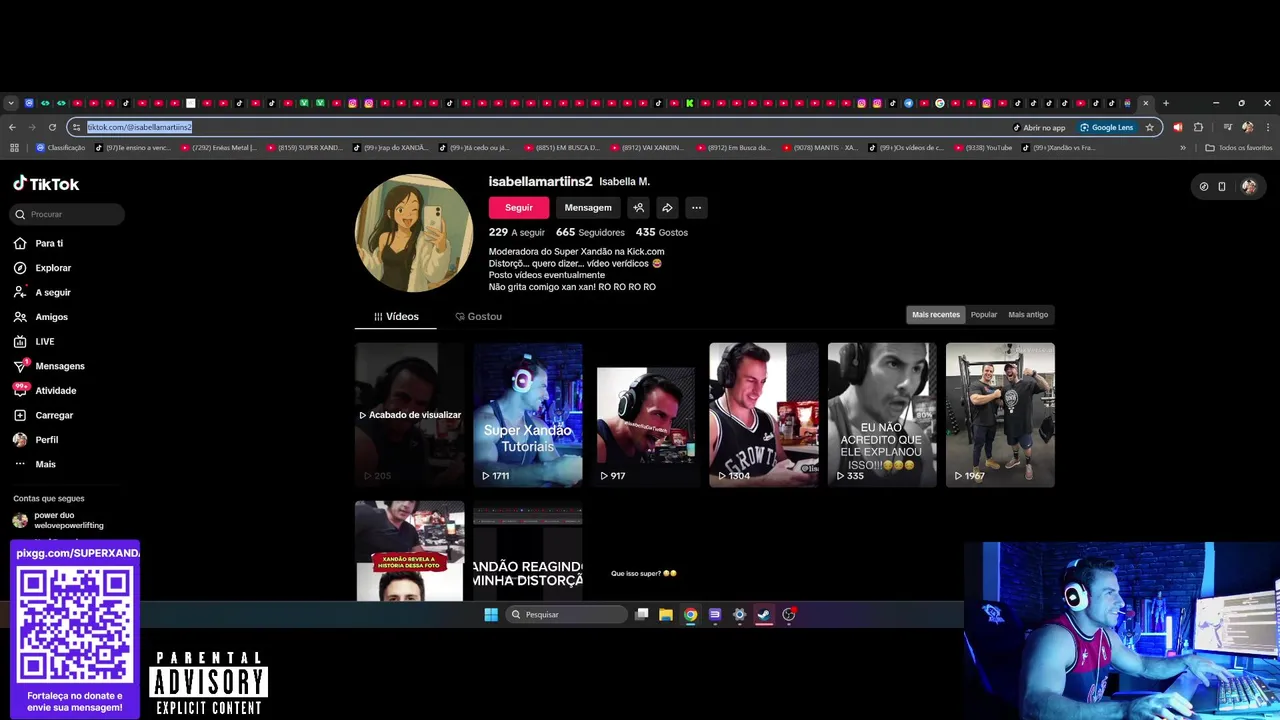Bookmark page with star icon
Viewport: 1280px width, 720px height.
(1150, 127)
